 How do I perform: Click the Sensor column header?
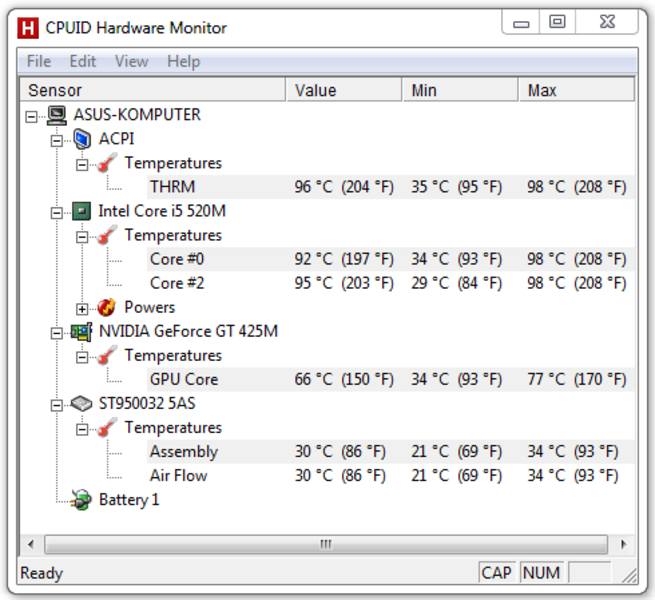pos(153,90)
